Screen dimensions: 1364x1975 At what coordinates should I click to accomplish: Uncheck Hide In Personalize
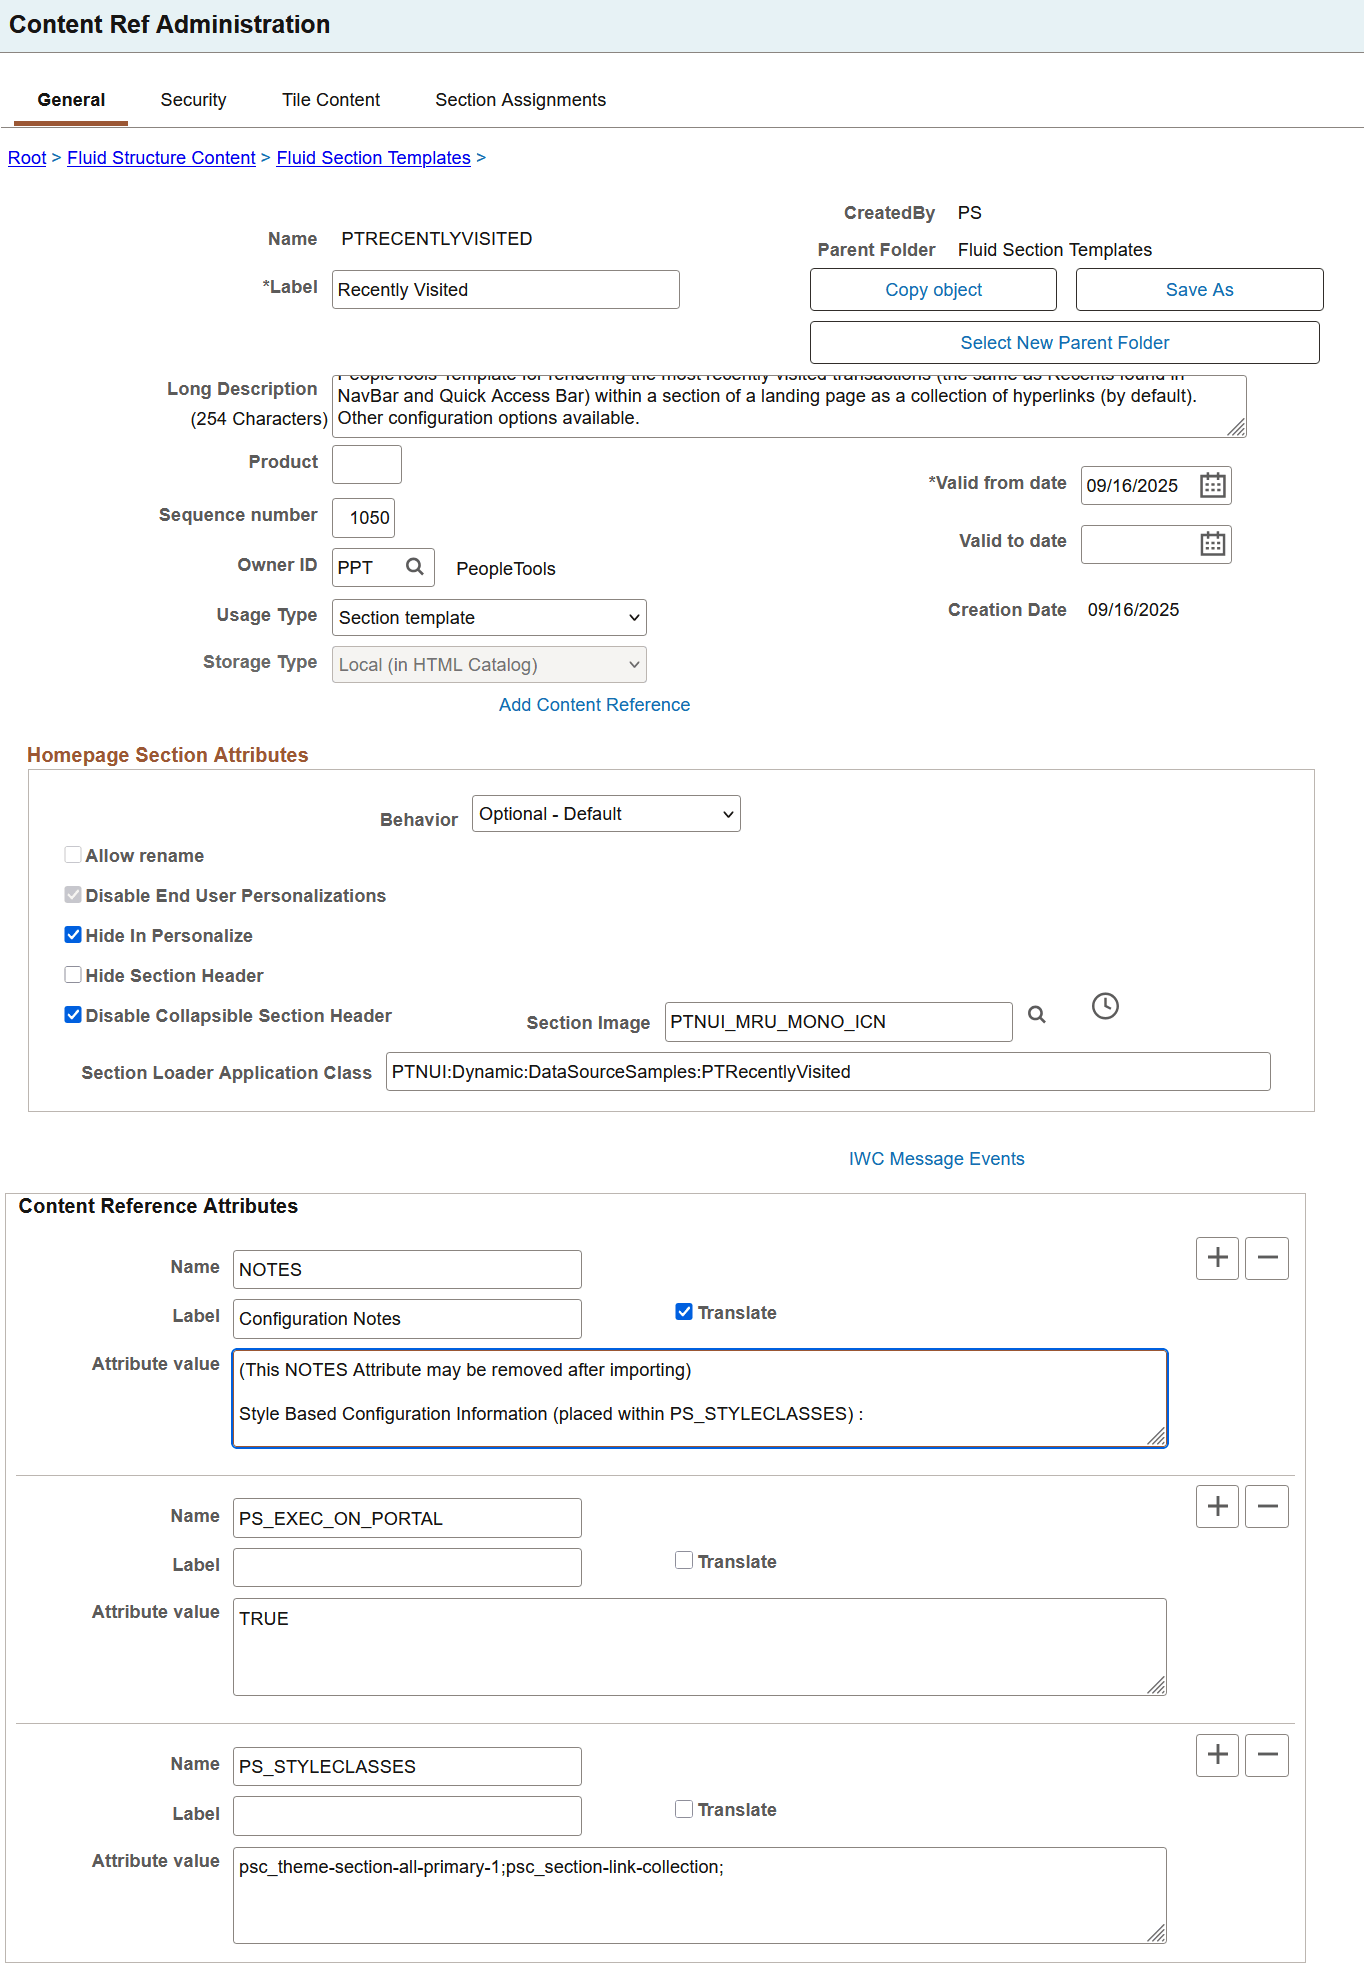coord(73,935)
